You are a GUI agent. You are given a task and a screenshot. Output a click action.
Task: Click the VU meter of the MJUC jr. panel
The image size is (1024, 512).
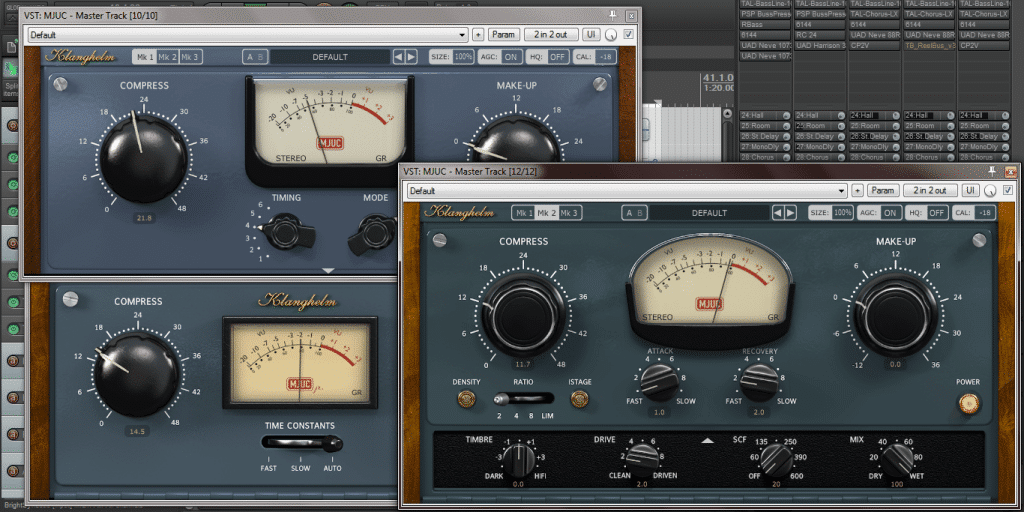click(300, 362)
